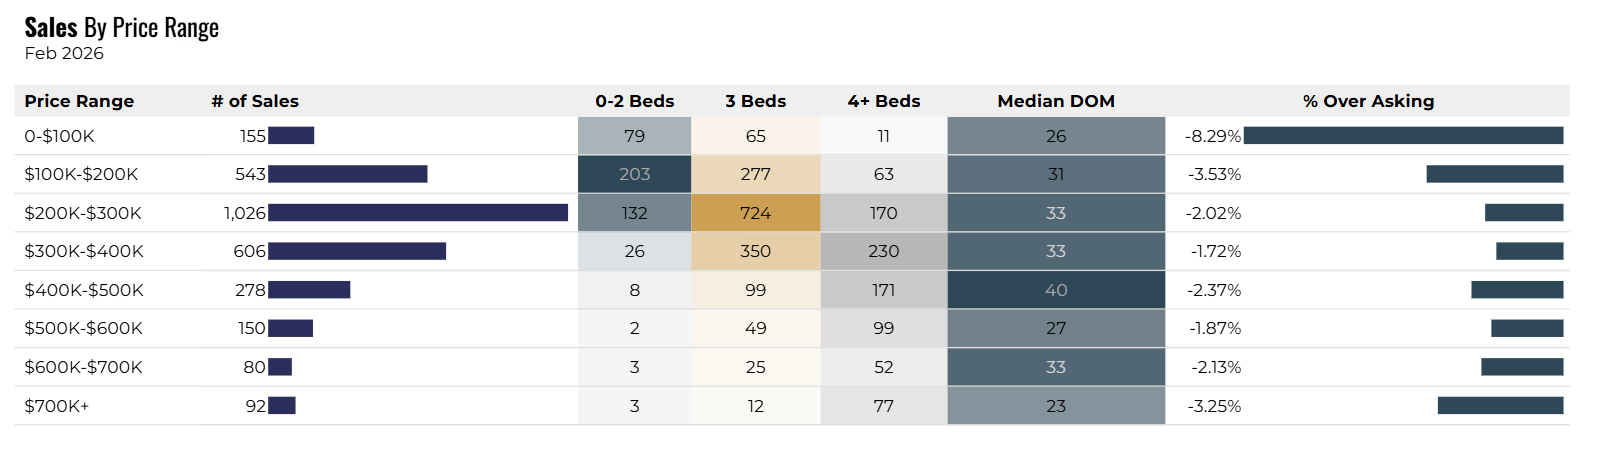Click the -3.25% over asking bar
1620x468 pixels.
coord(1500,406)
